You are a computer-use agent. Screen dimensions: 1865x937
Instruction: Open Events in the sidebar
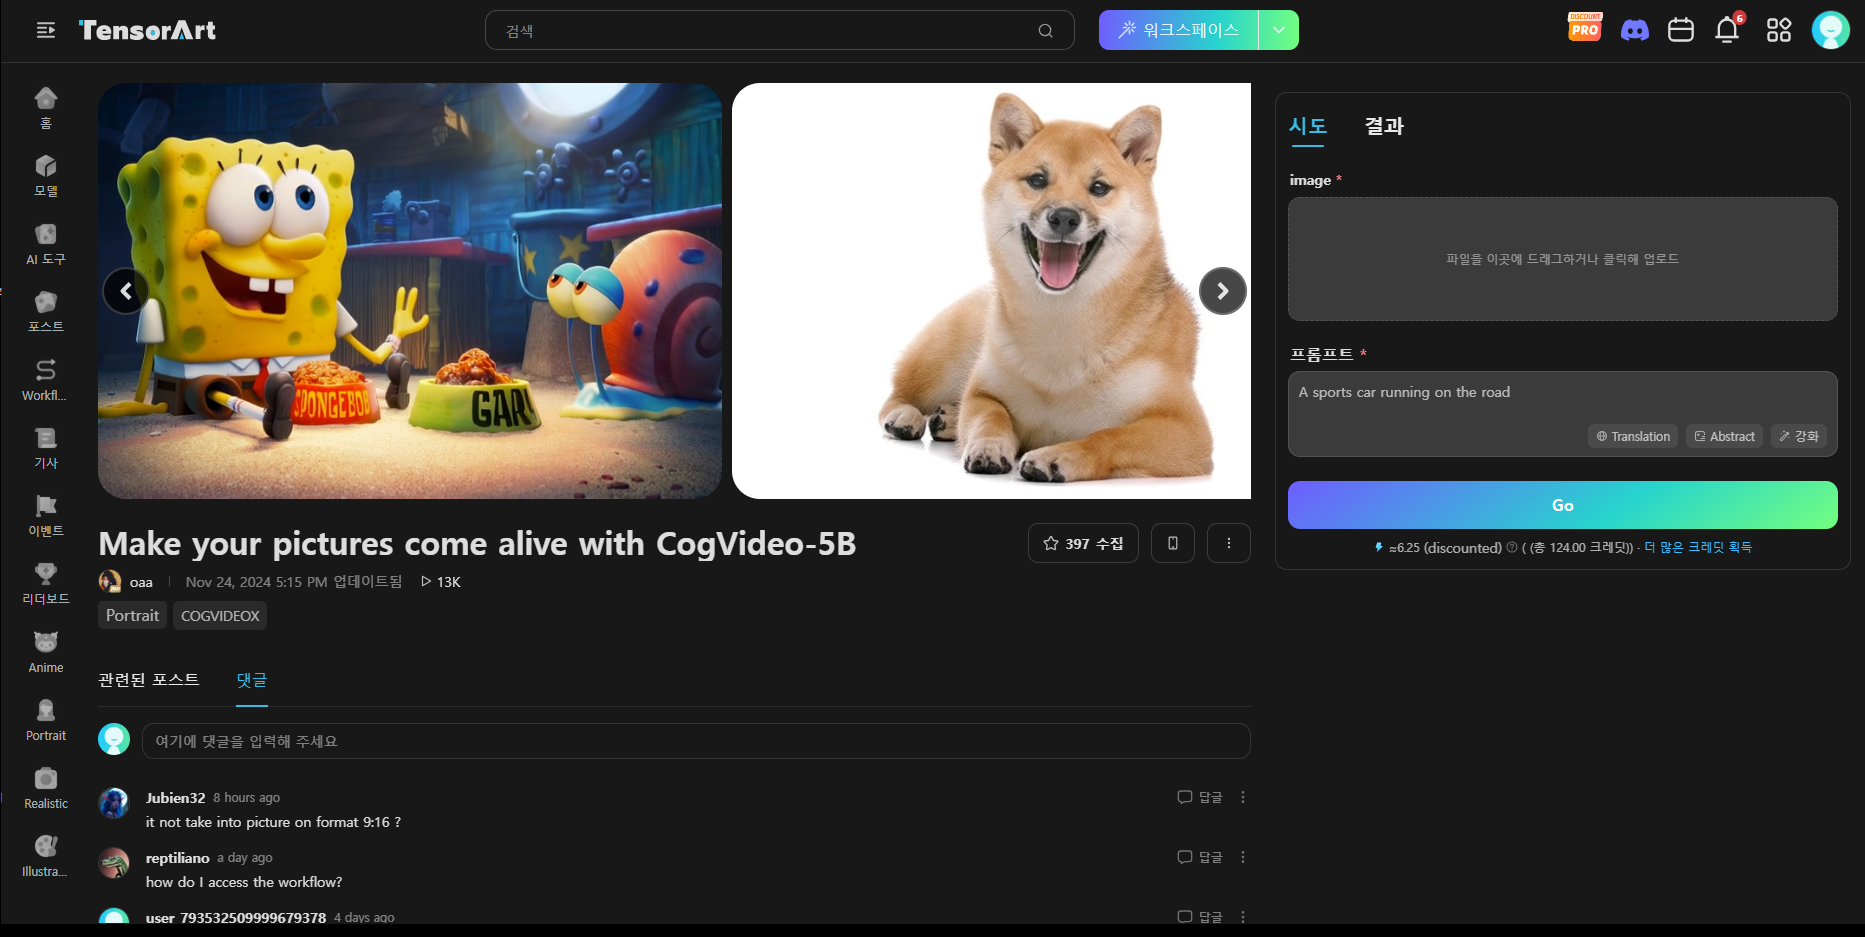coord(46,516)
